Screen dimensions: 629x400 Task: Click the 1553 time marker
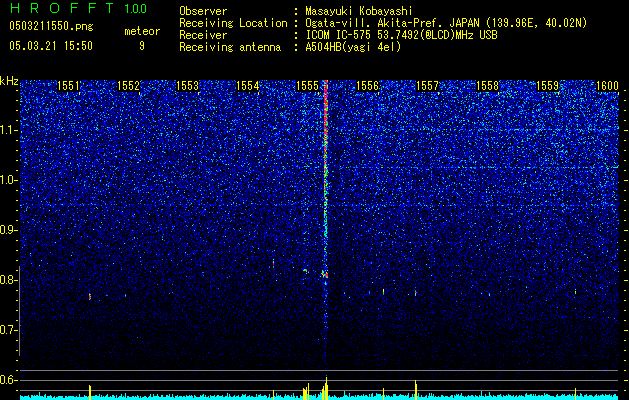(188, 86)
